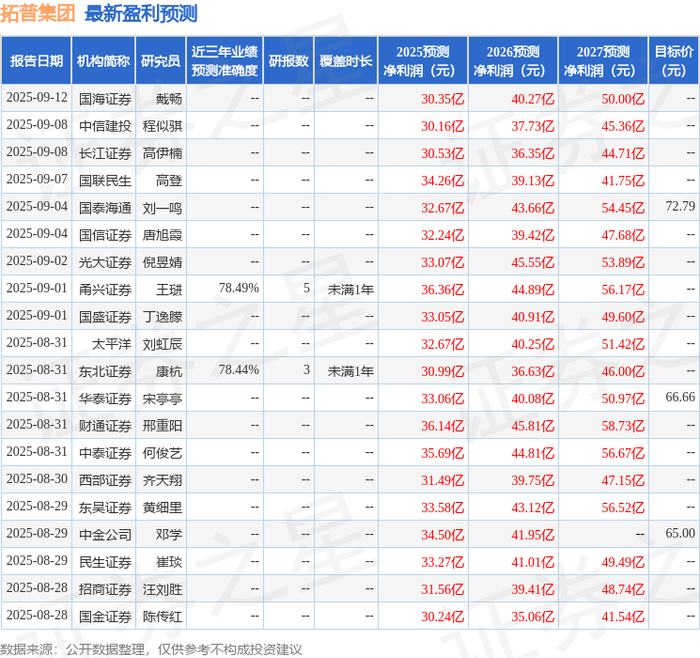Select the date 2025-08-30
Viewport: 700px width, 658px height.
(37, 479)
